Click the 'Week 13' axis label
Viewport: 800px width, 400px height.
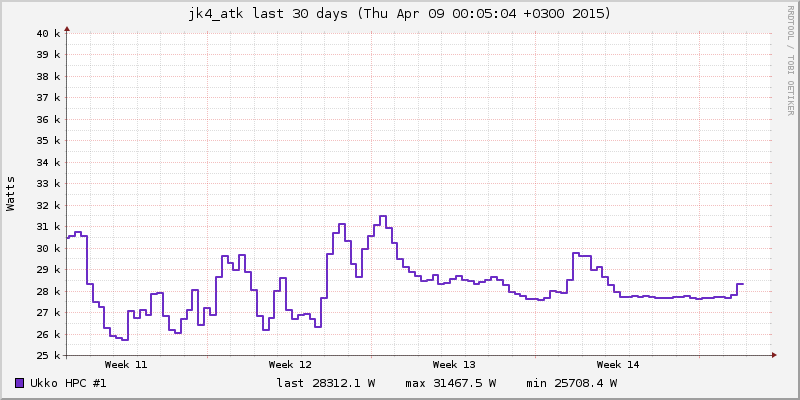454,365
